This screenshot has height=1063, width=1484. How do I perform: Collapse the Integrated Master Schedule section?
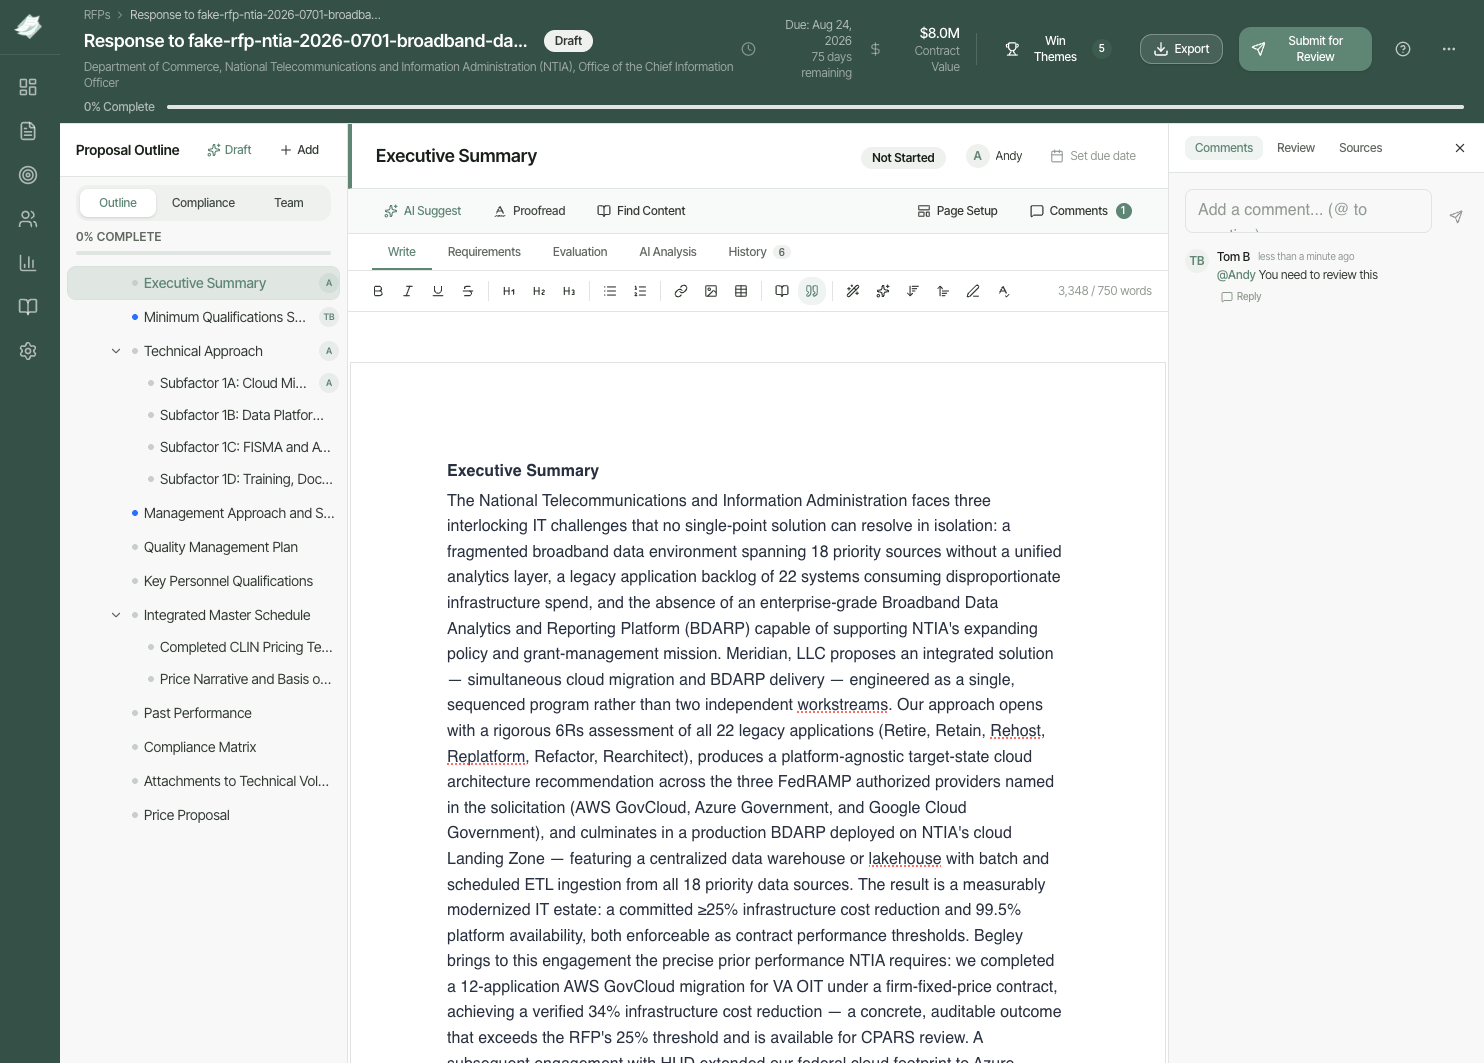(116, 615)
